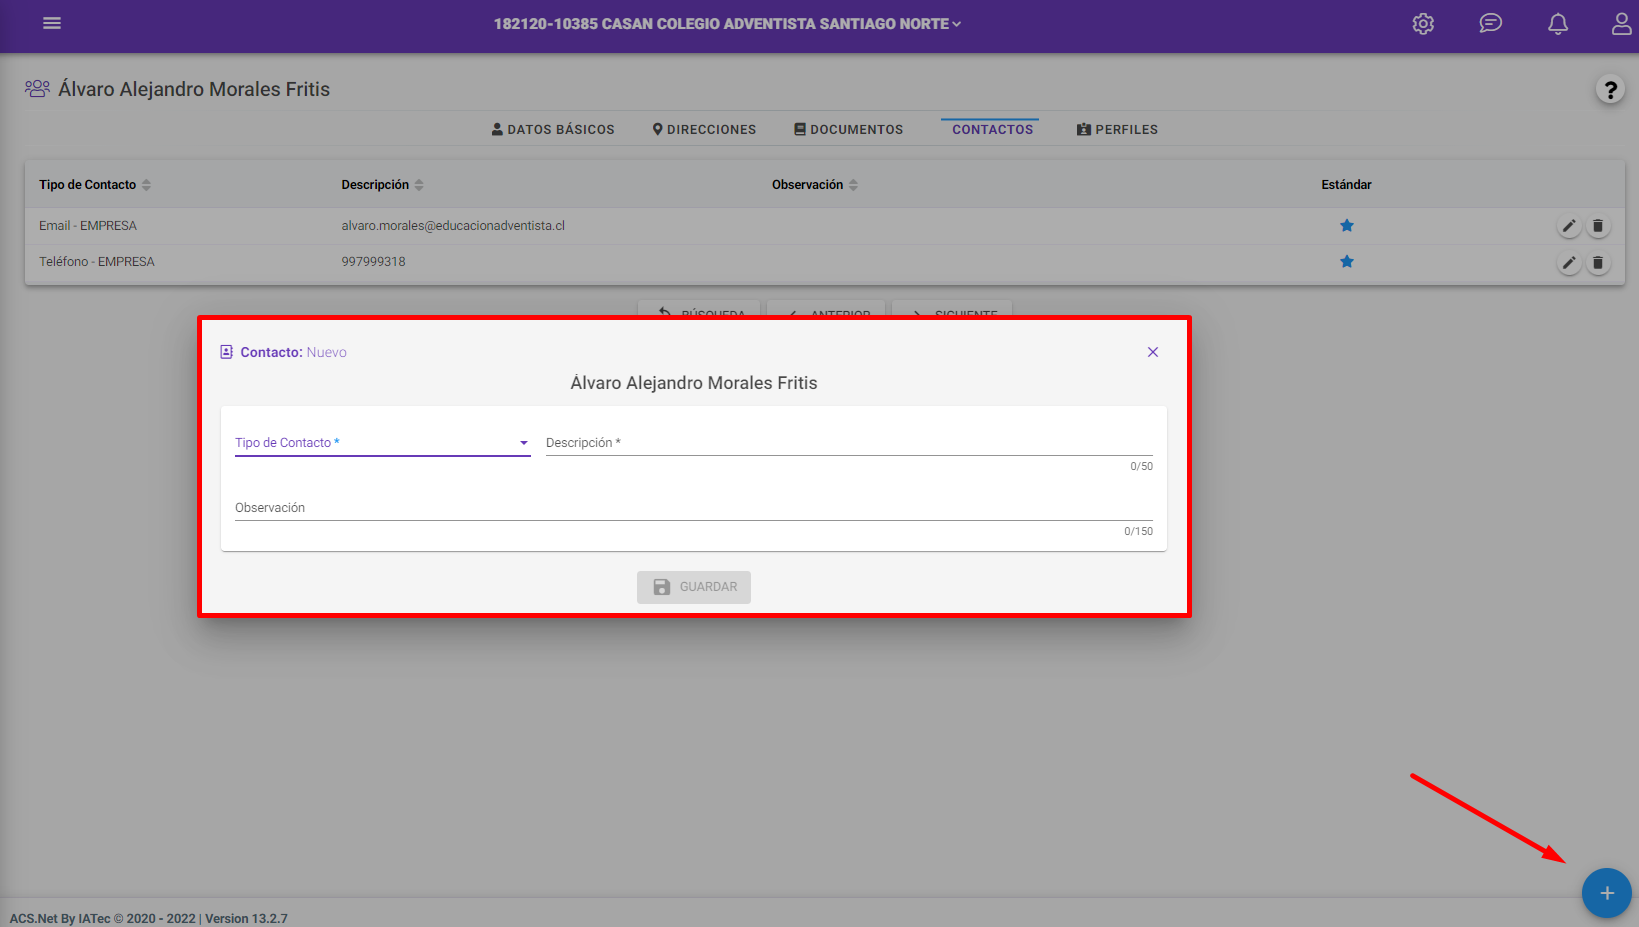The image size is (1639, 927).
Task: Select the email alvaro.morales@educacionadventista.cl cell
Action: click(453, 226)
